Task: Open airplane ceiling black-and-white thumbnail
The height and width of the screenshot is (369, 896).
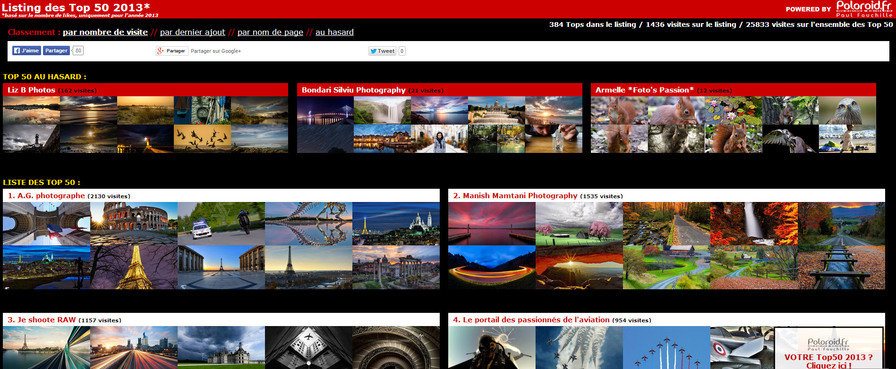Action: pyautogui.click(x=309, y=347)
